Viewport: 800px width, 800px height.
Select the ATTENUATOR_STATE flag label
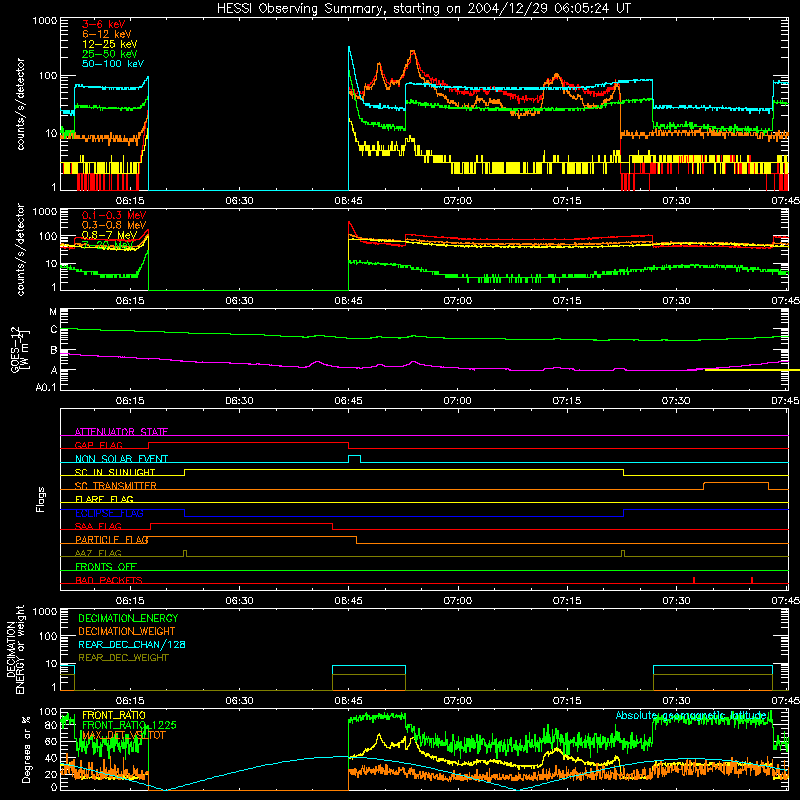point(121,432)
